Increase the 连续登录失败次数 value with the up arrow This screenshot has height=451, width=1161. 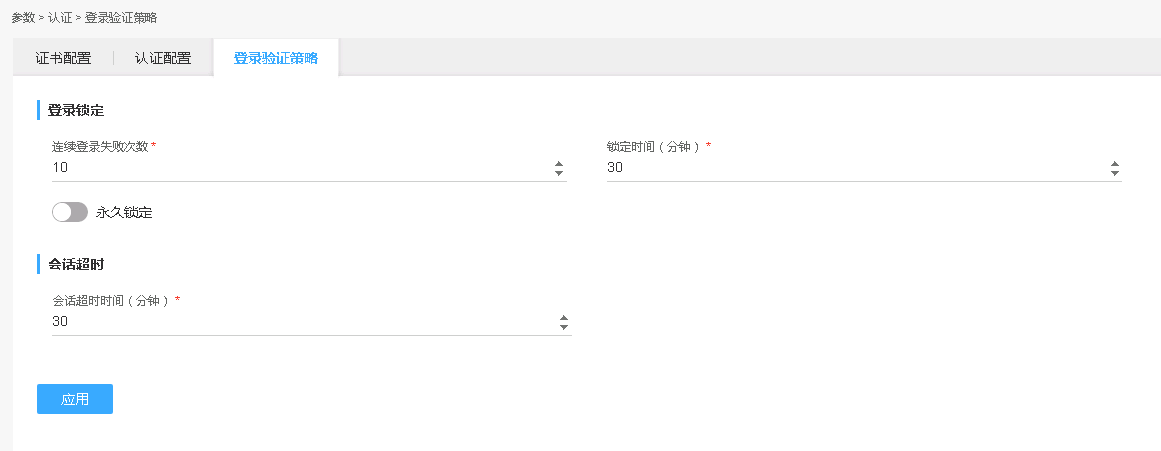coord(559,163)
